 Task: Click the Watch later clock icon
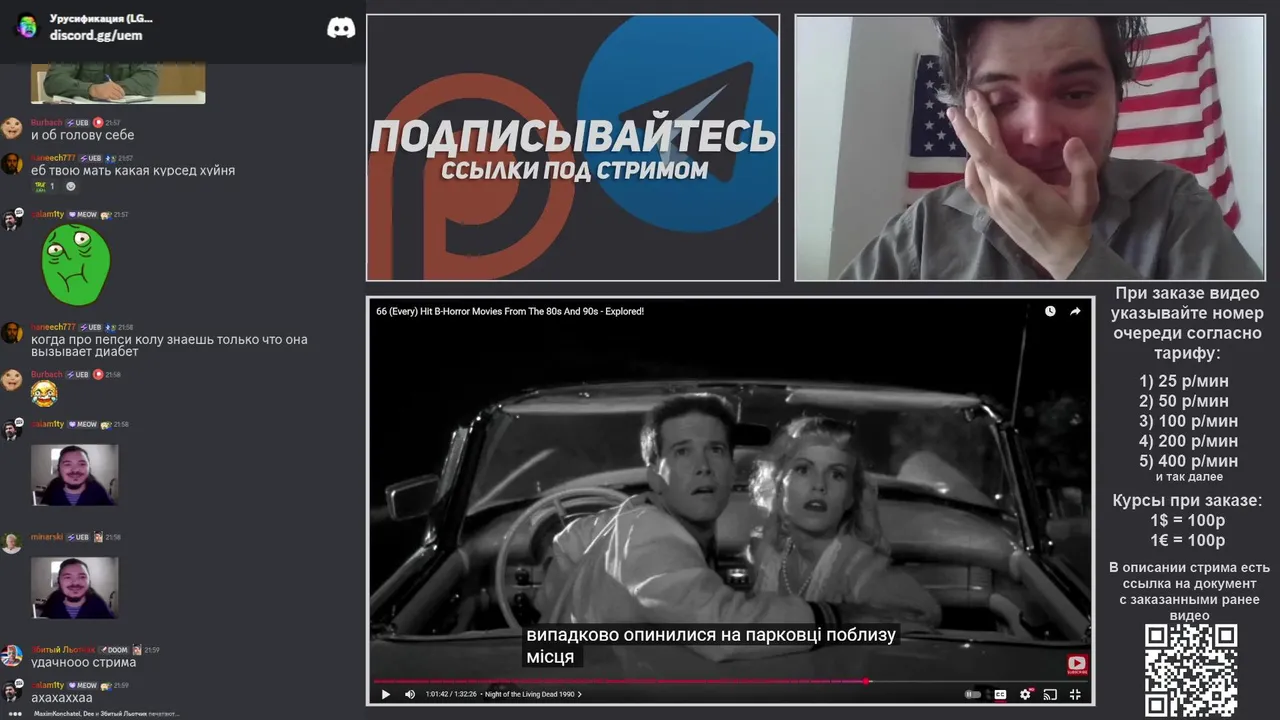[x=1050, y=311]
